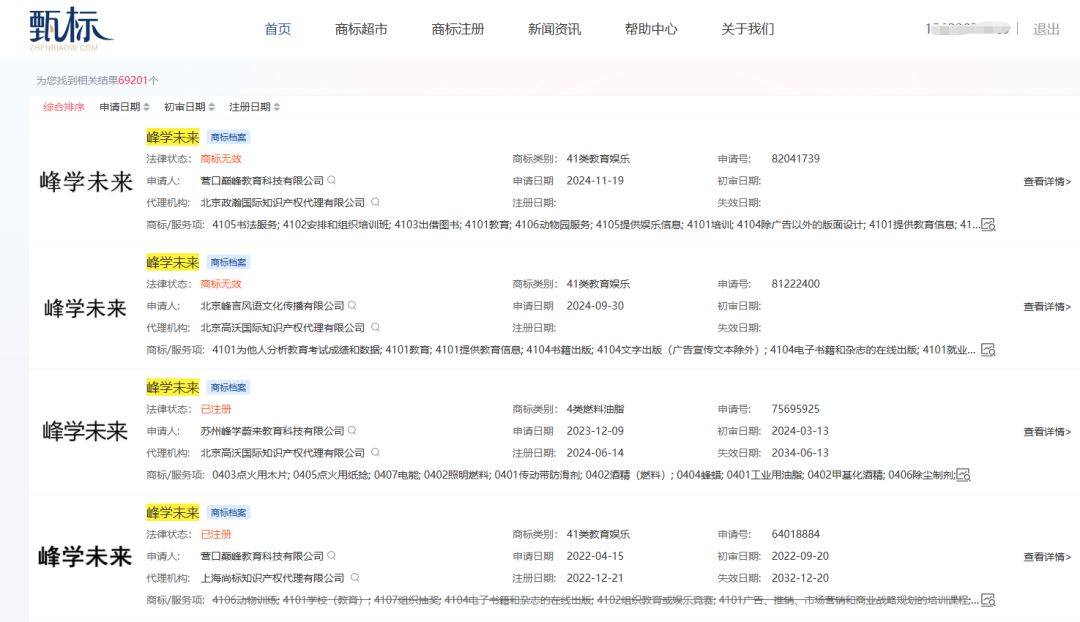Click result count 69201
The image size is (1080, 622).
[133, 80]
